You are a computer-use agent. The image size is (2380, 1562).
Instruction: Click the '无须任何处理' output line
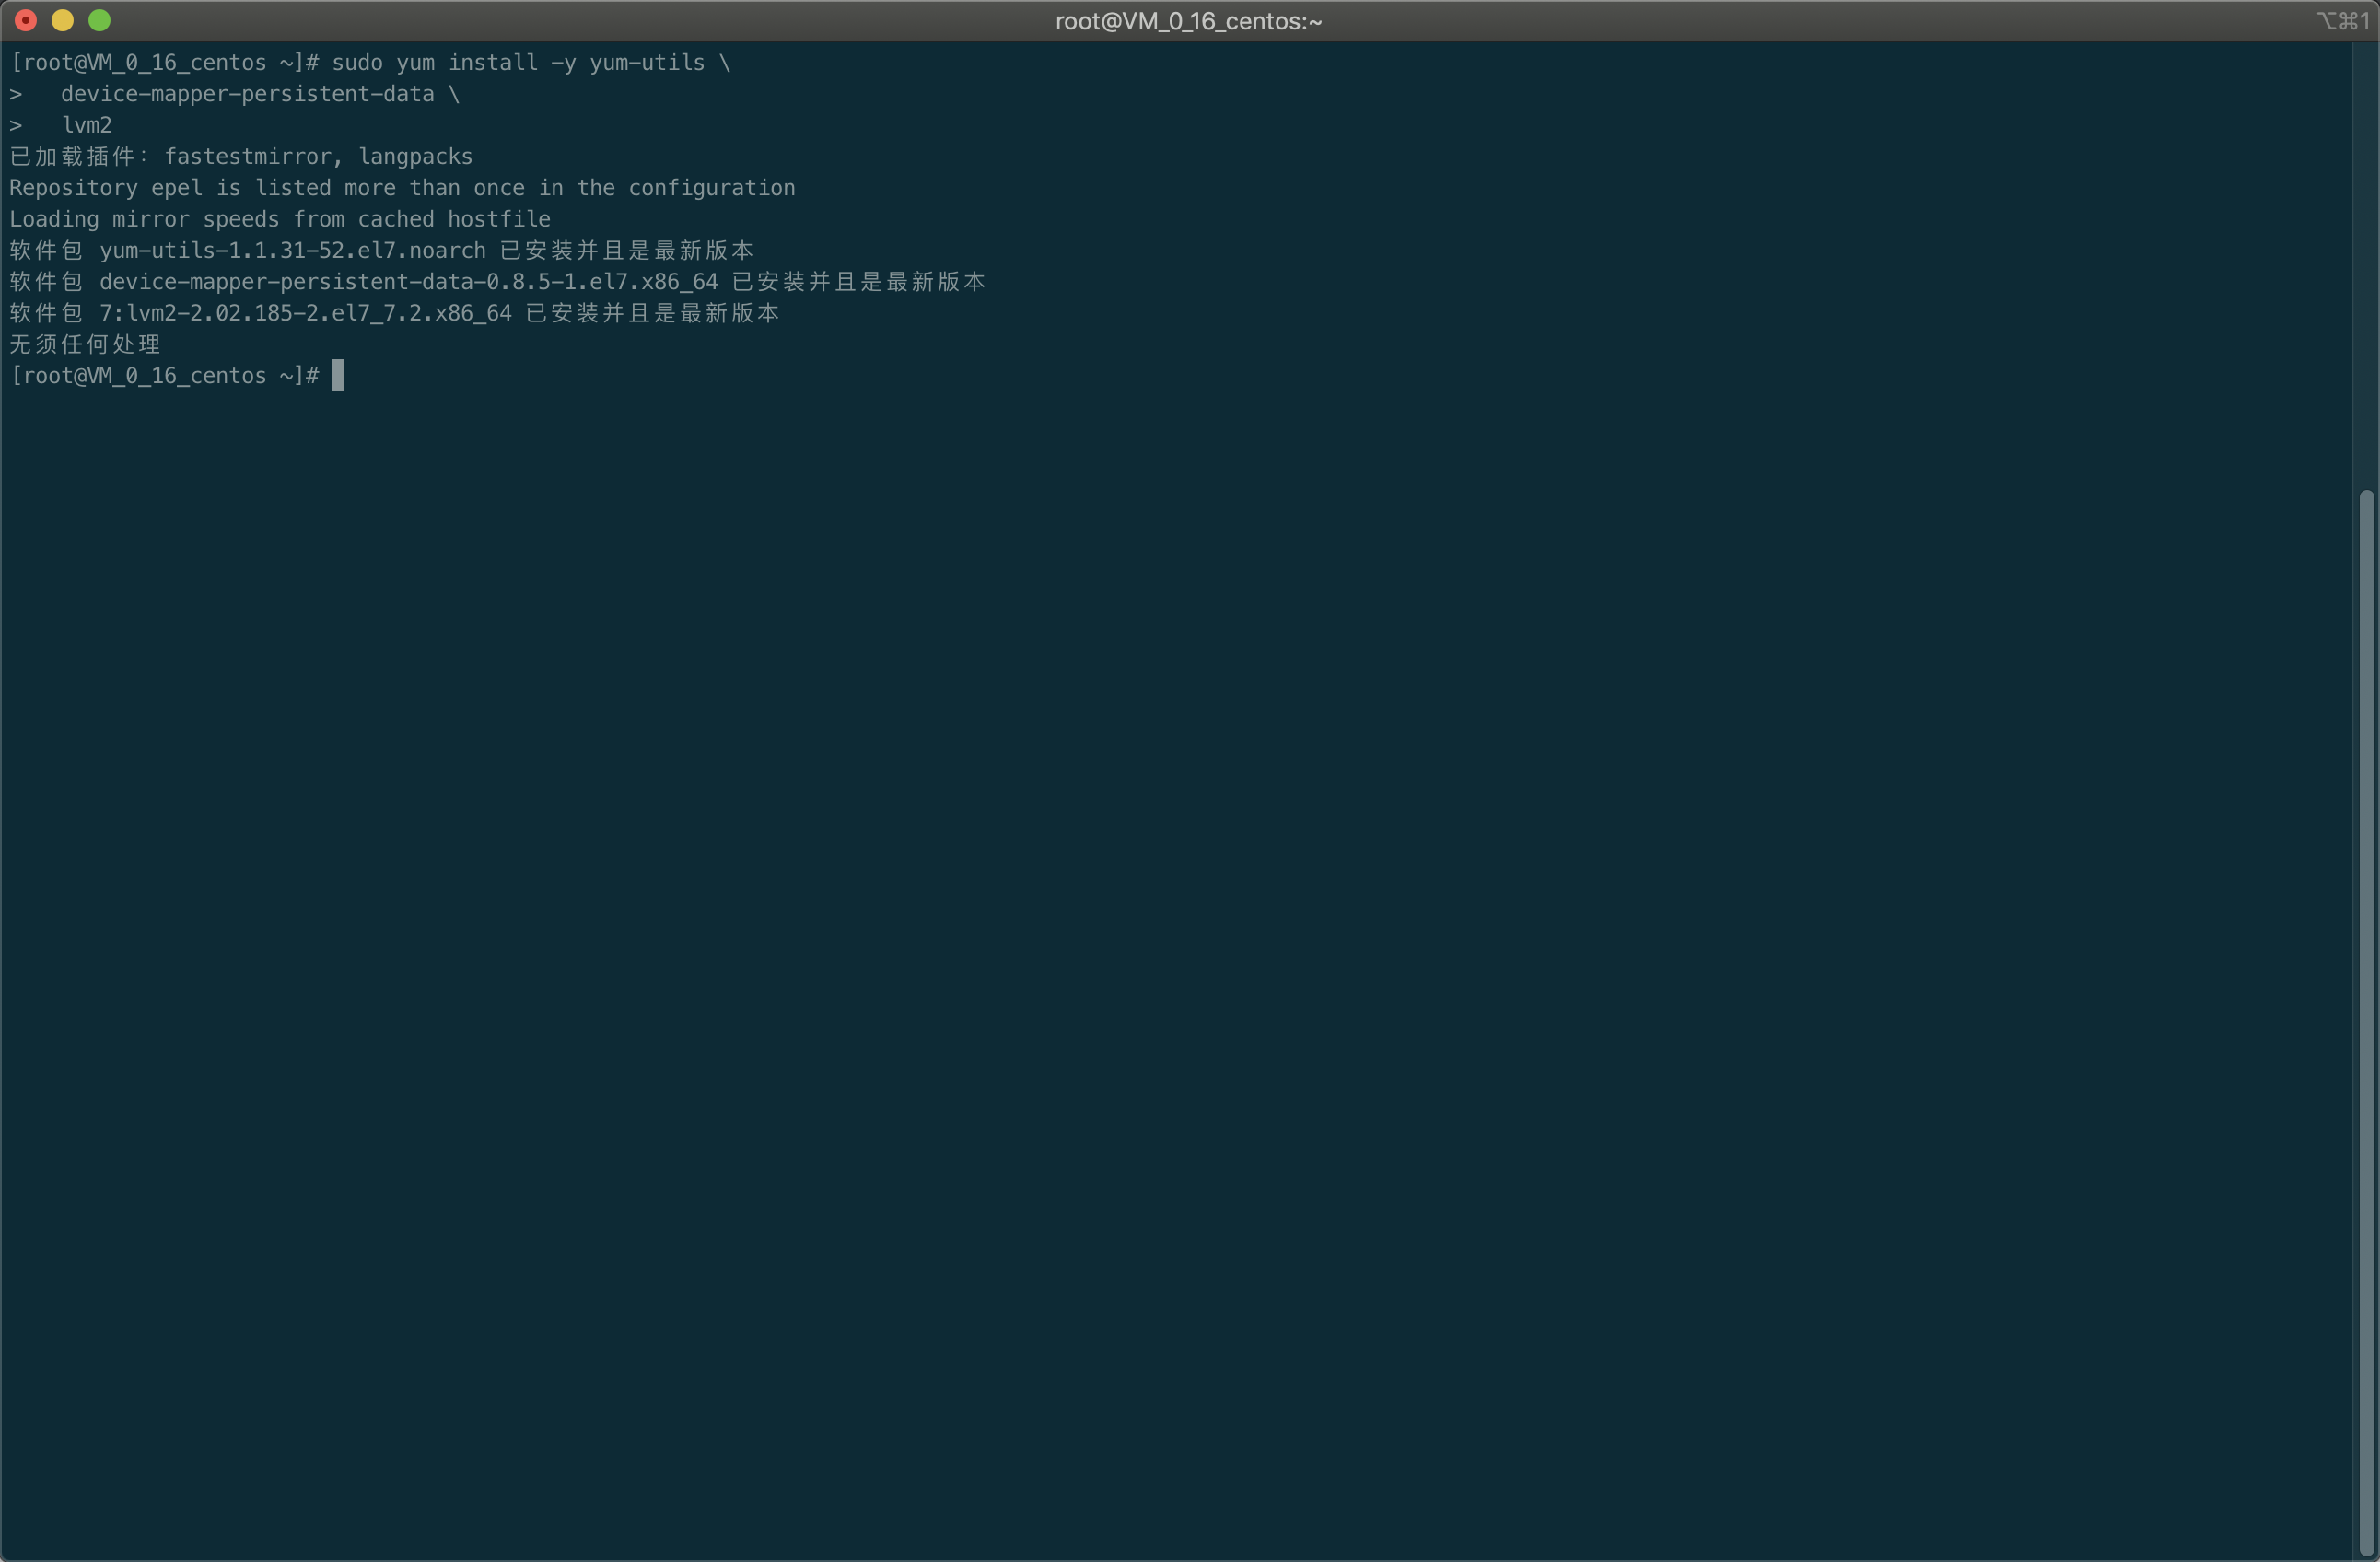click(x=85, y=344)
